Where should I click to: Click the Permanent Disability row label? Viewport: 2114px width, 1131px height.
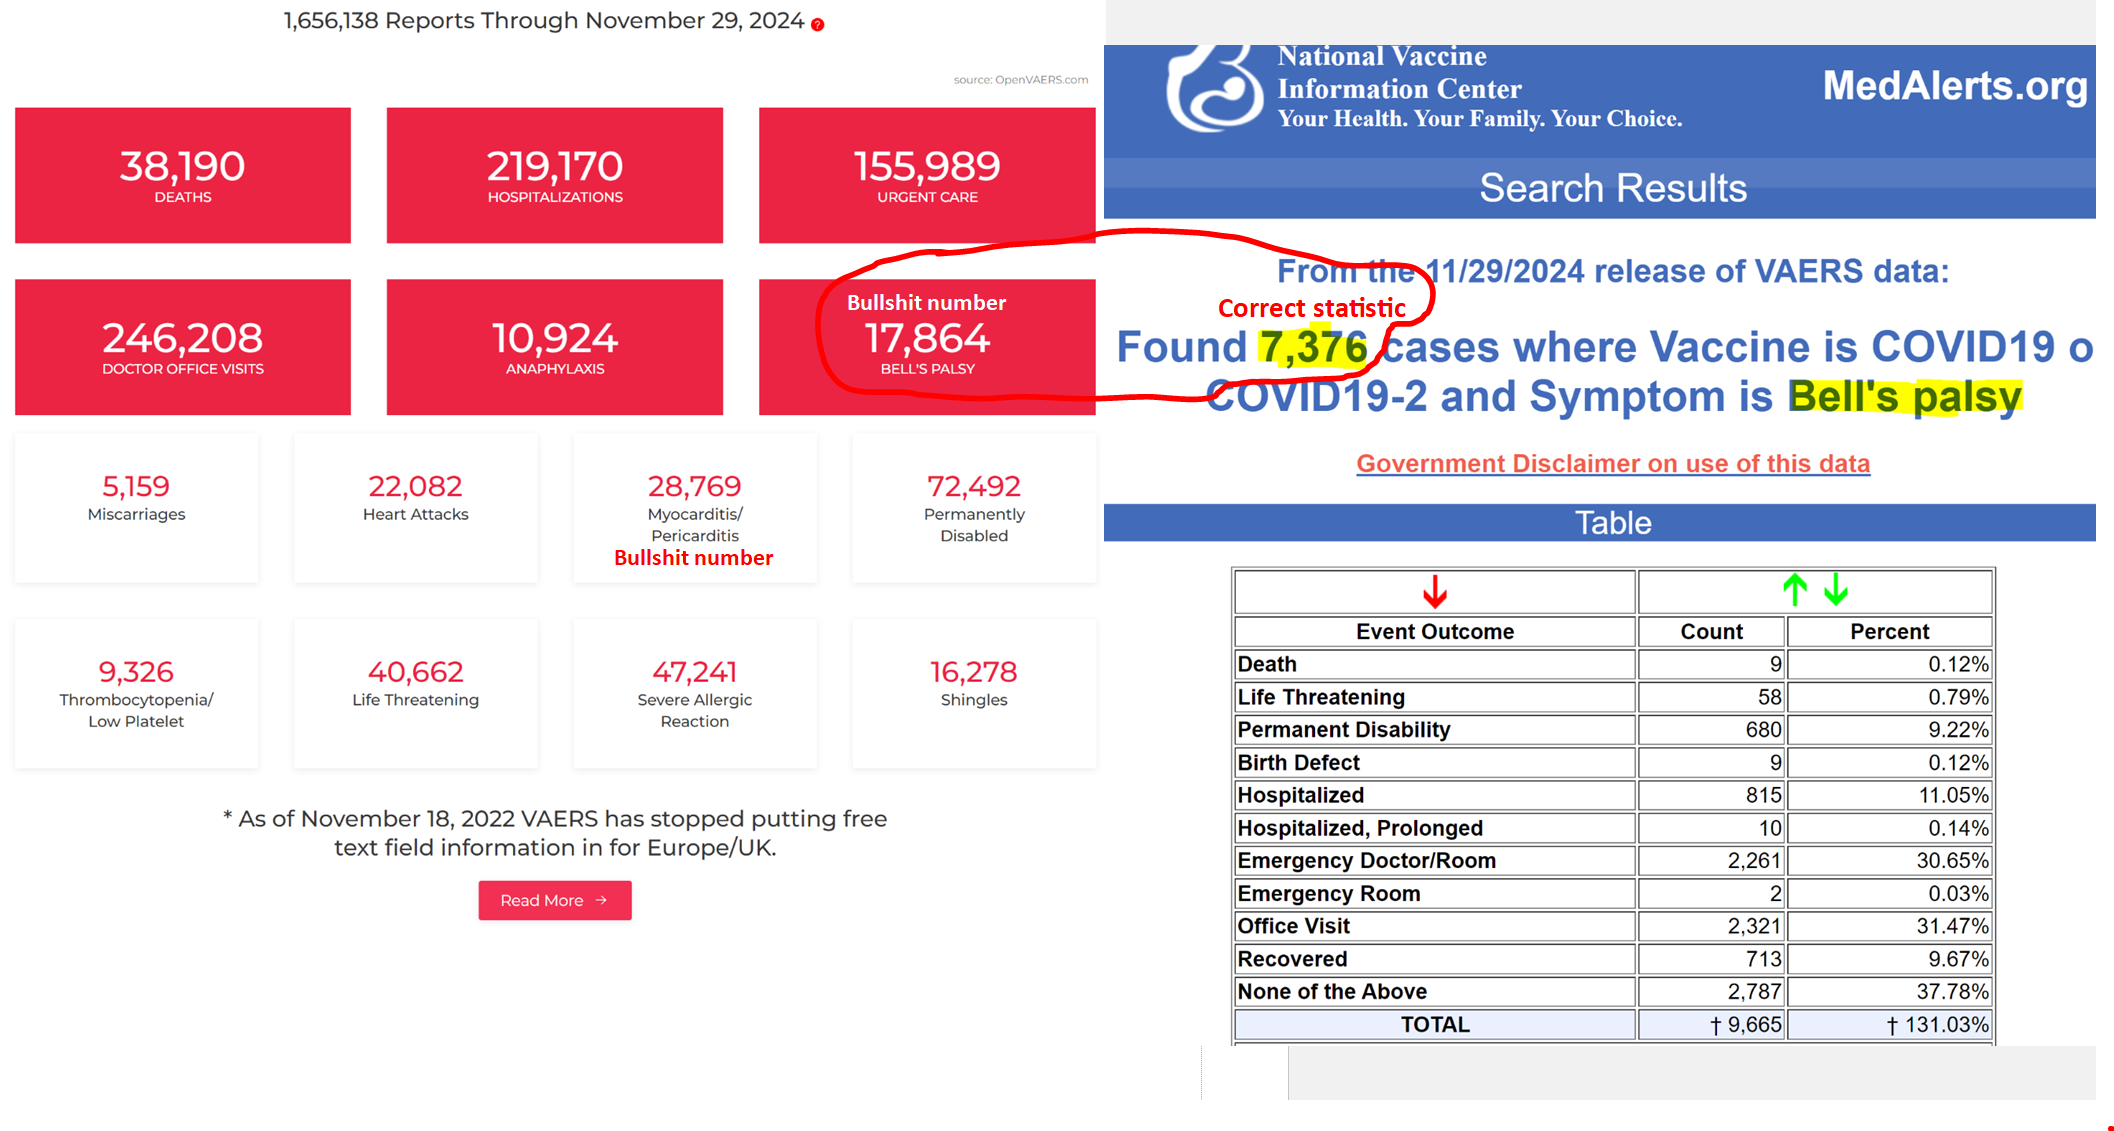click(x=1344, y=730)
